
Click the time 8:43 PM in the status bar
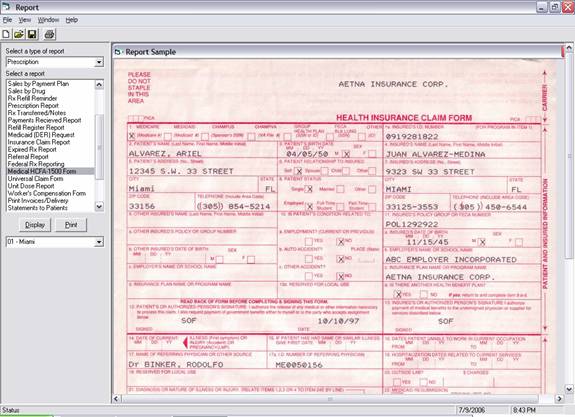[x=524, y=410]
